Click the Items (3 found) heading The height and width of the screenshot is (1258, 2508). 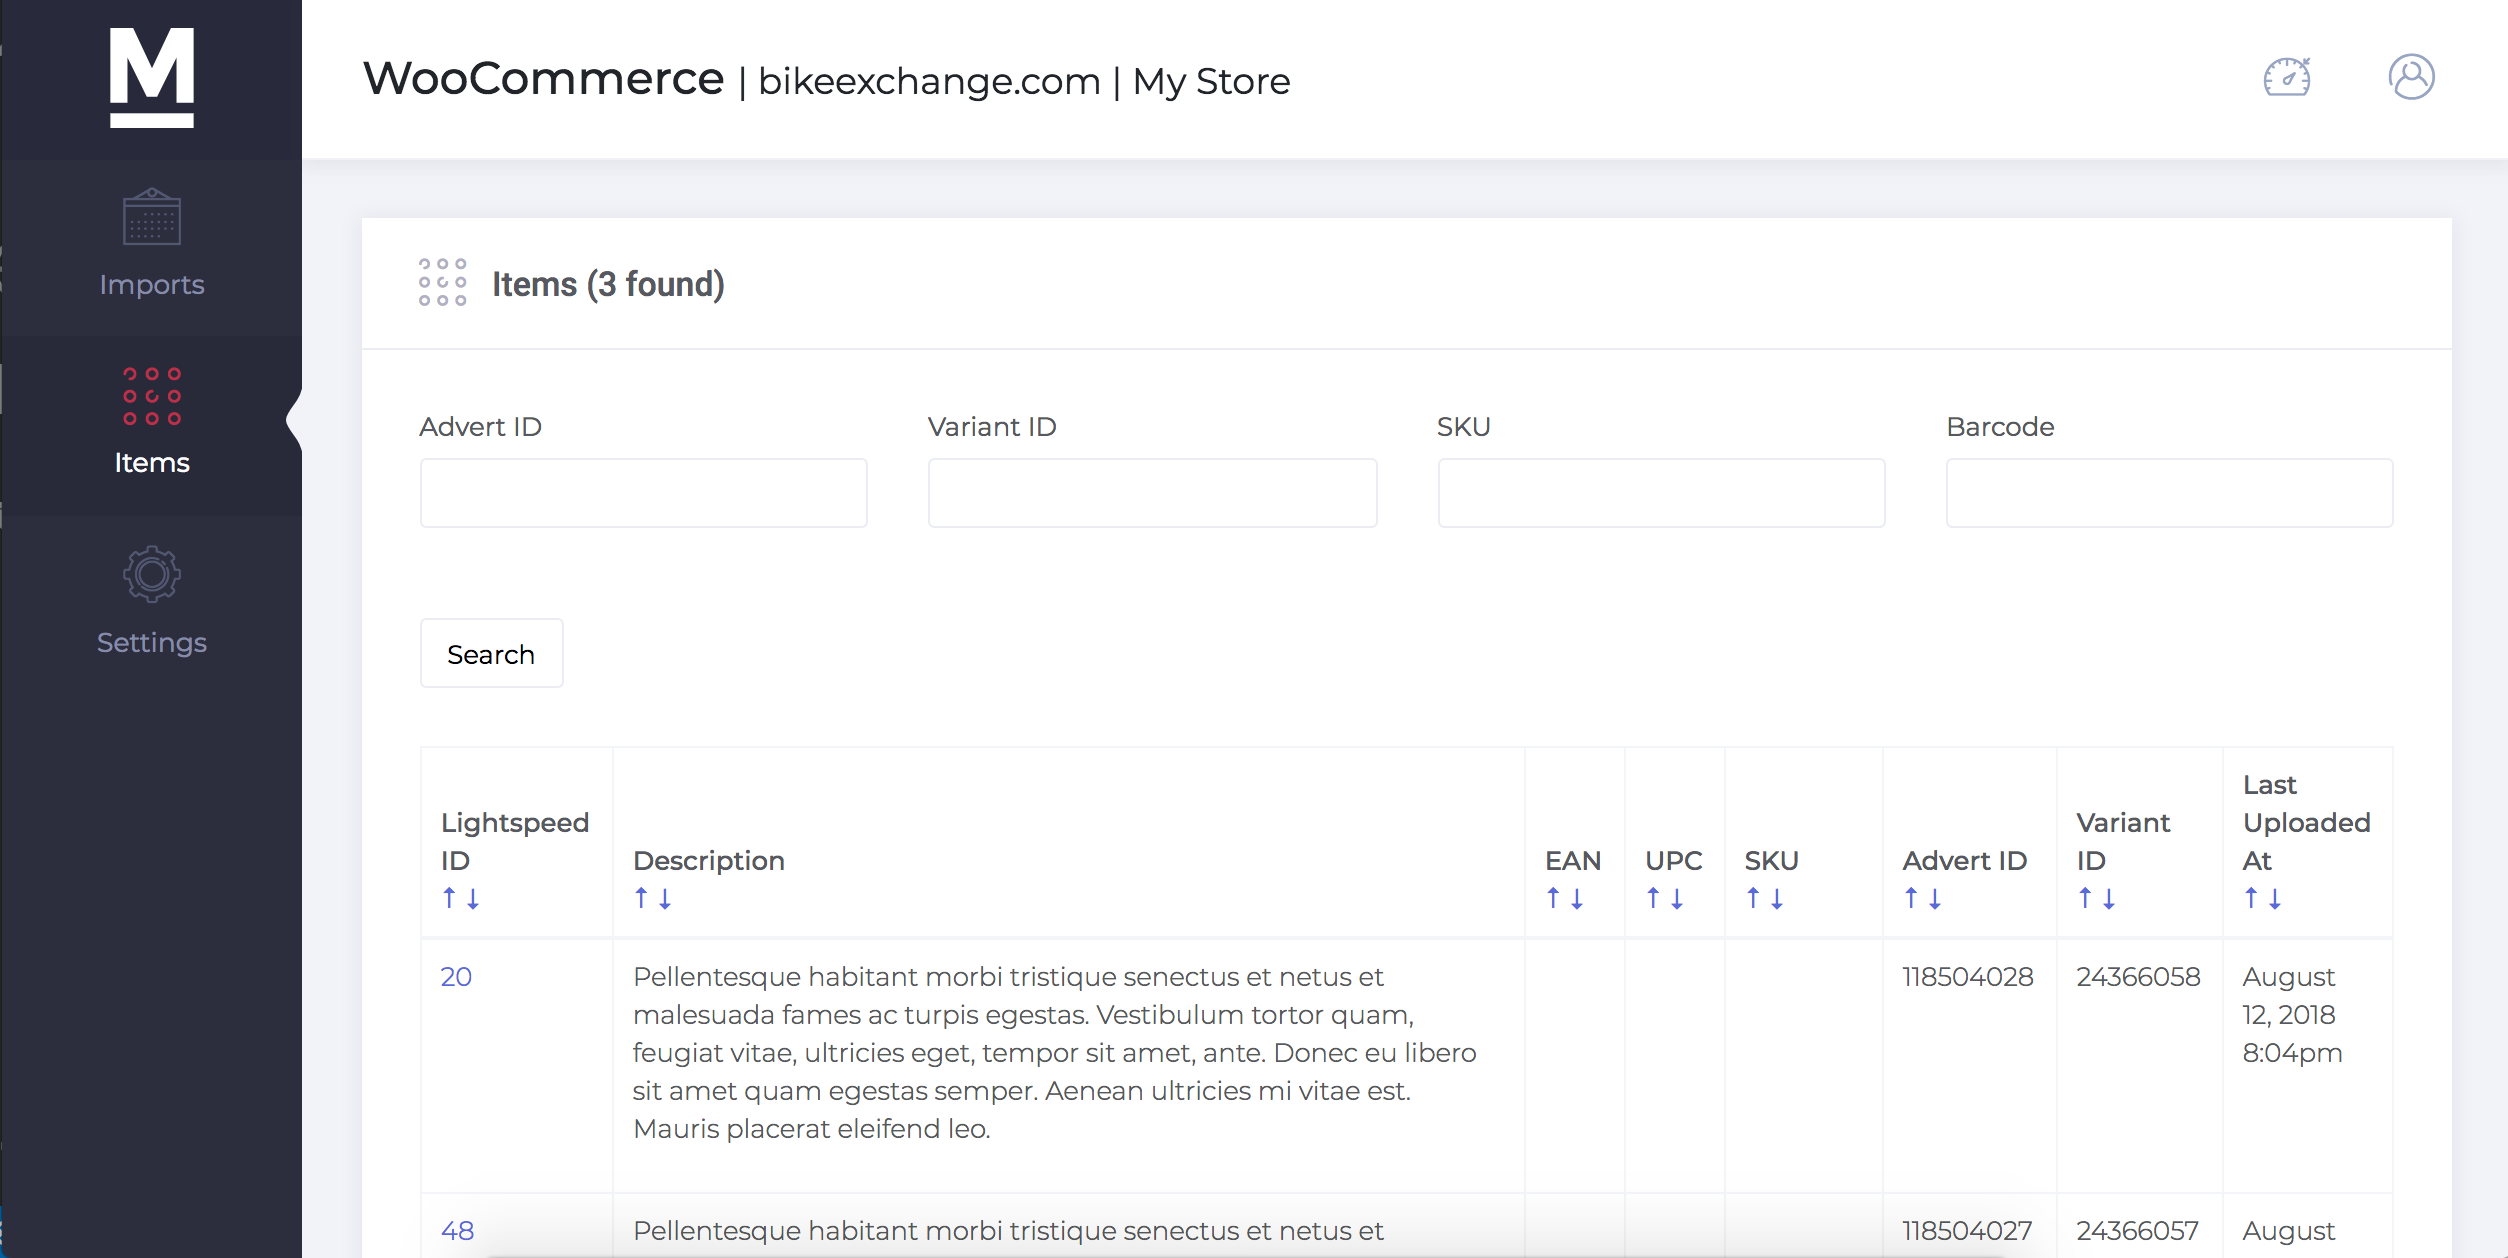click(608, 284)
